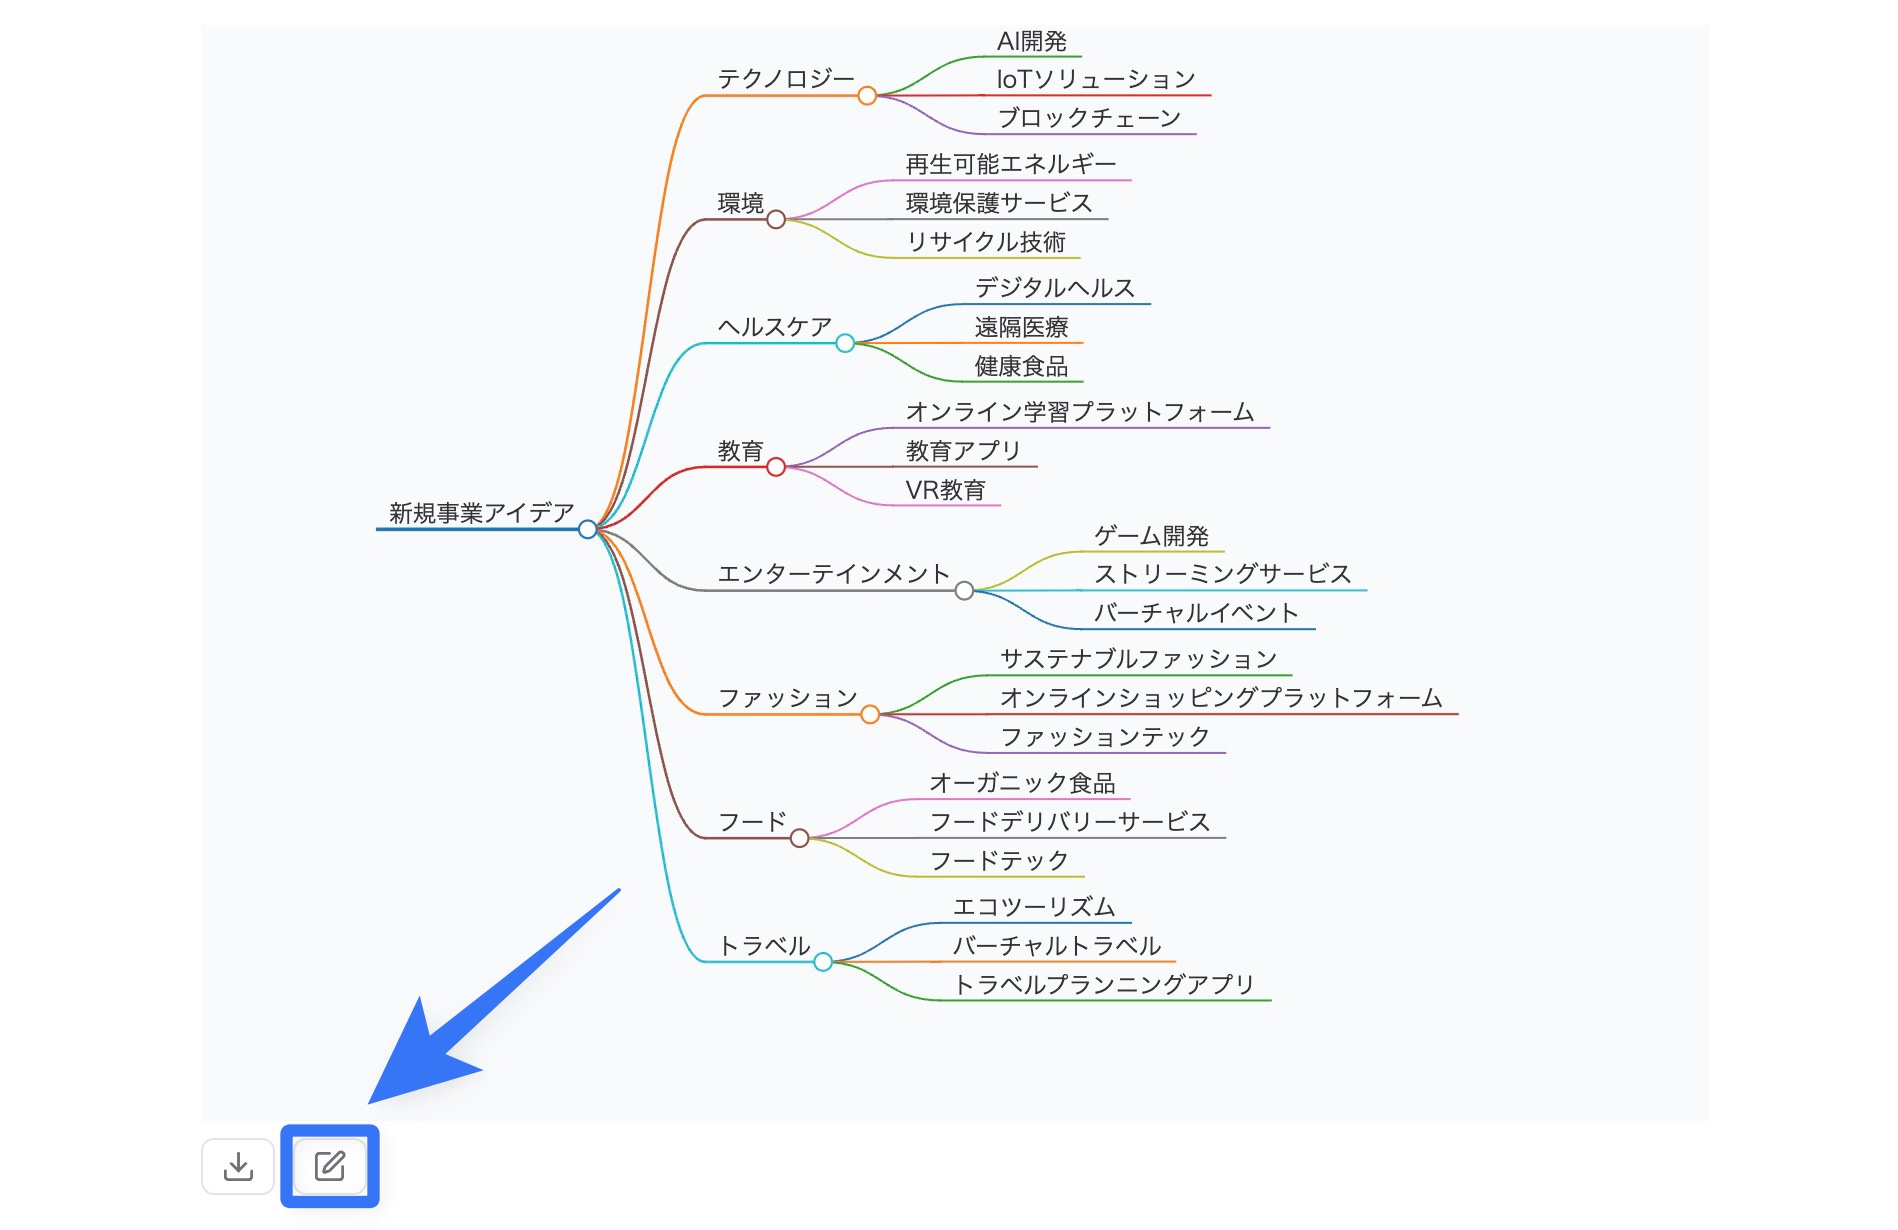Click the ストリーミングサービス leaf node
Viewport: 1898px width, 1230px height.
[1222, 574]
